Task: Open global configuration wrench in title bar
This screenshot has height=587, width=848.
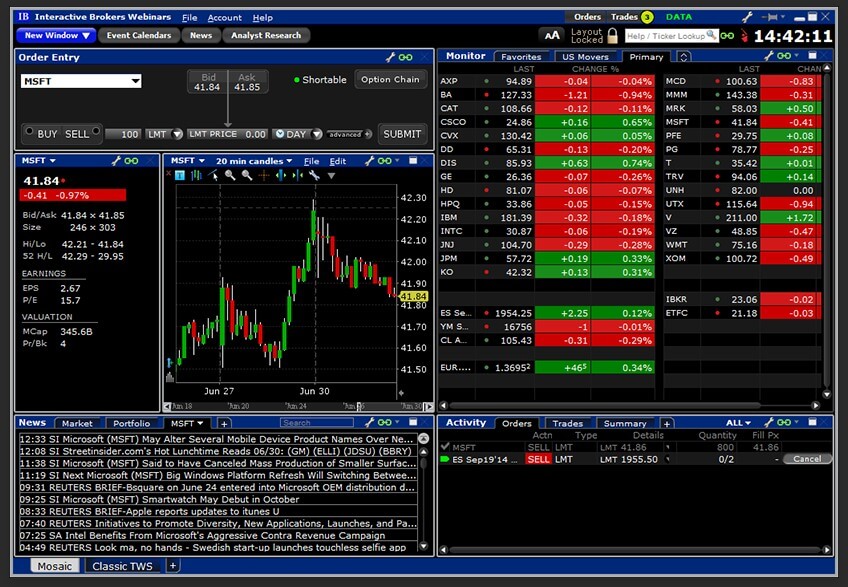Action: coord(747,17)
